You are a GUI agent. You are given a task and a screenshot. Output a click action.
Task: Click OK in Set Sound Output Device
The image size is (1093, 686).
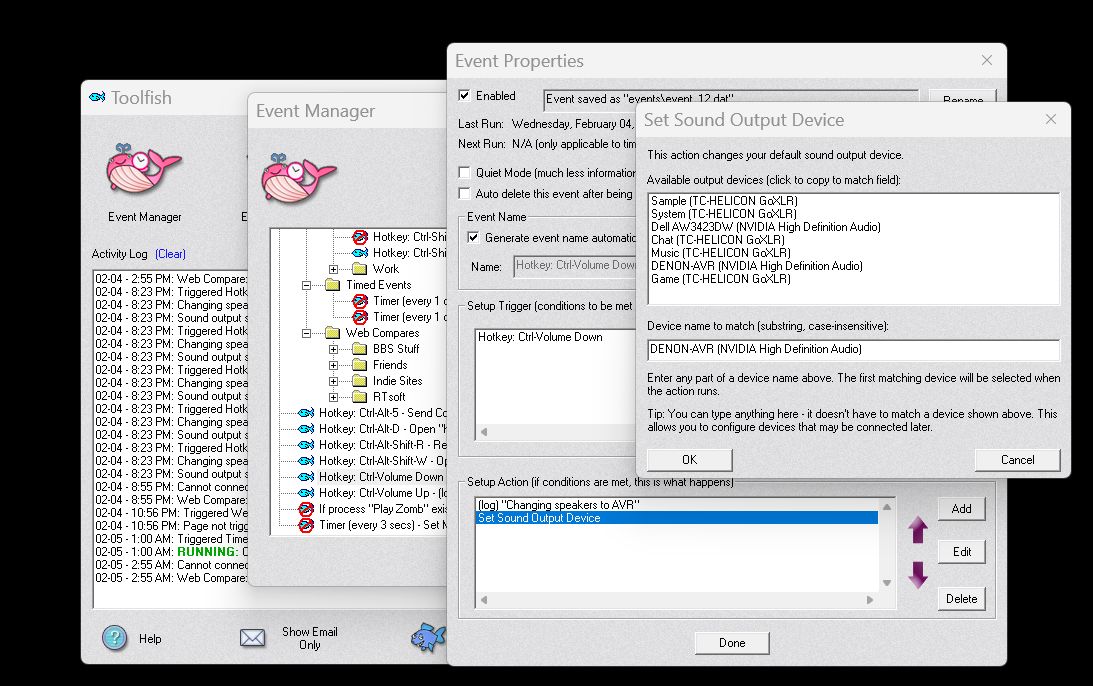[689, 459]
